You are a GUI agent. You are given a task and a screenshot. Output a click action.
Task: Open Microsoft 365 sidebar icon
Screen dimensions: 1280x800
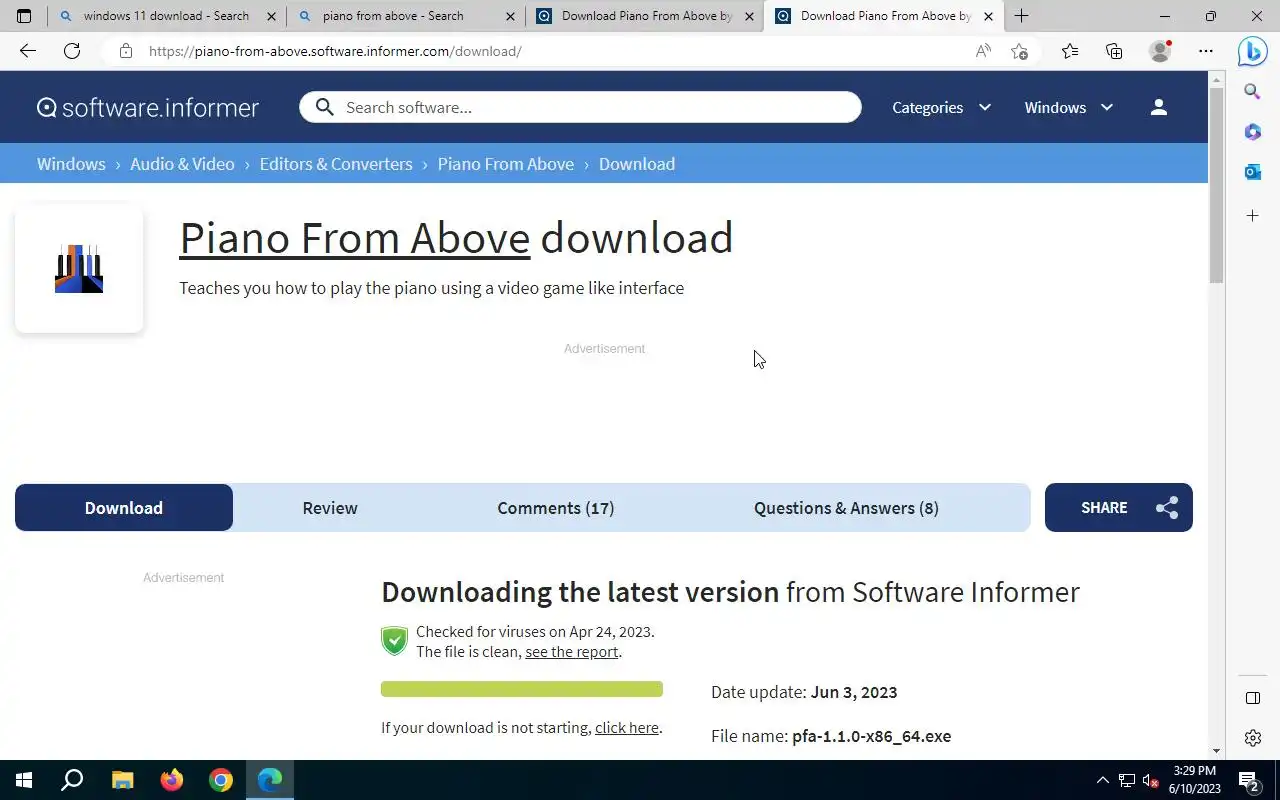(1252, 132)
